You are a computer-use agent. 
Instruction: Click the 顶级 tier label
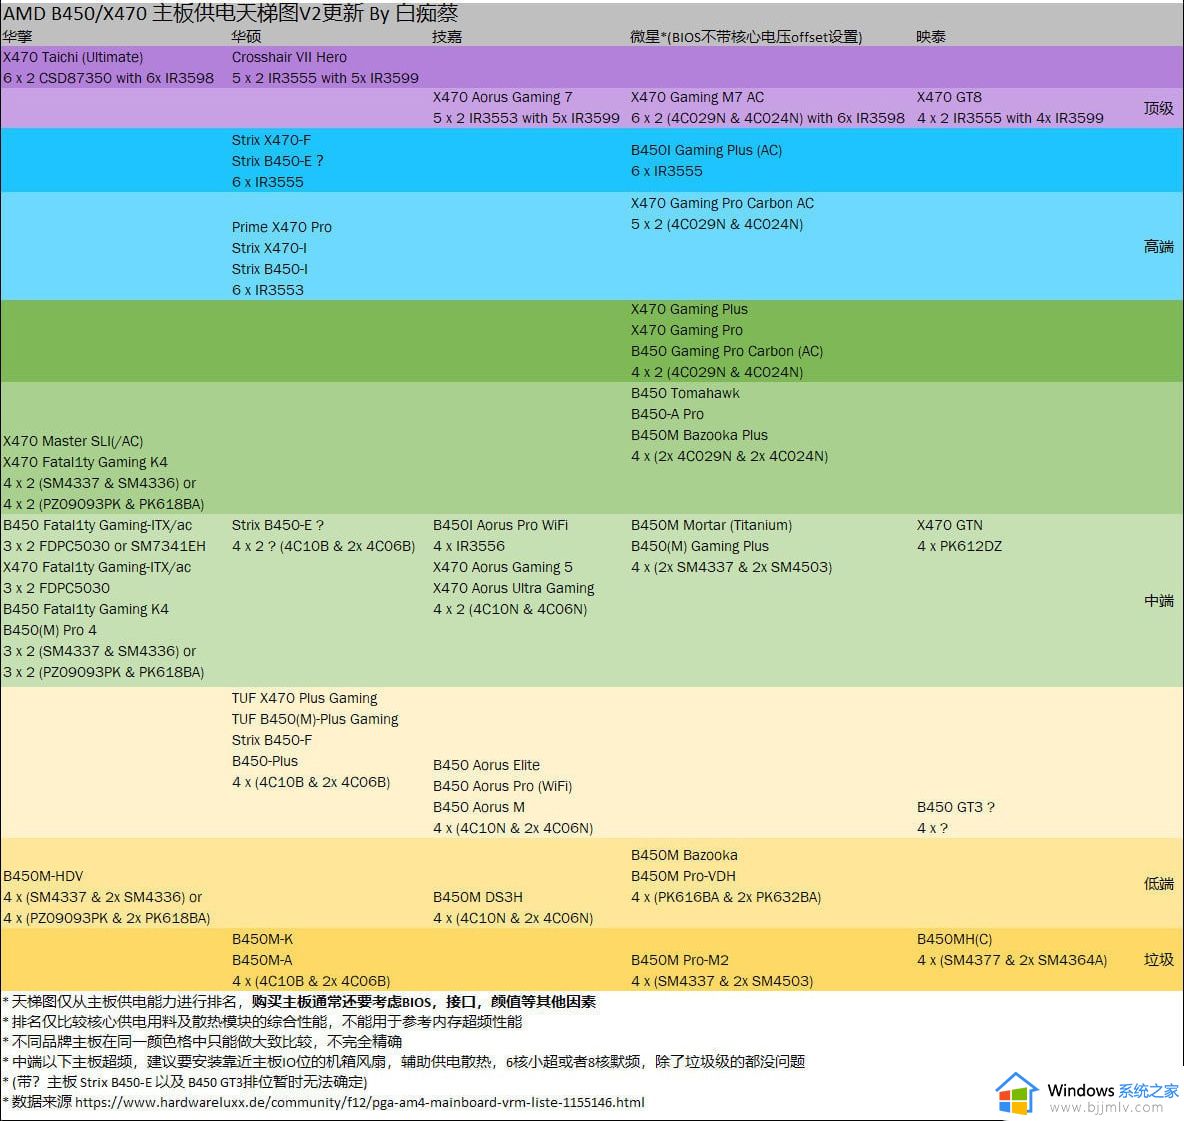pos(1158,108)
